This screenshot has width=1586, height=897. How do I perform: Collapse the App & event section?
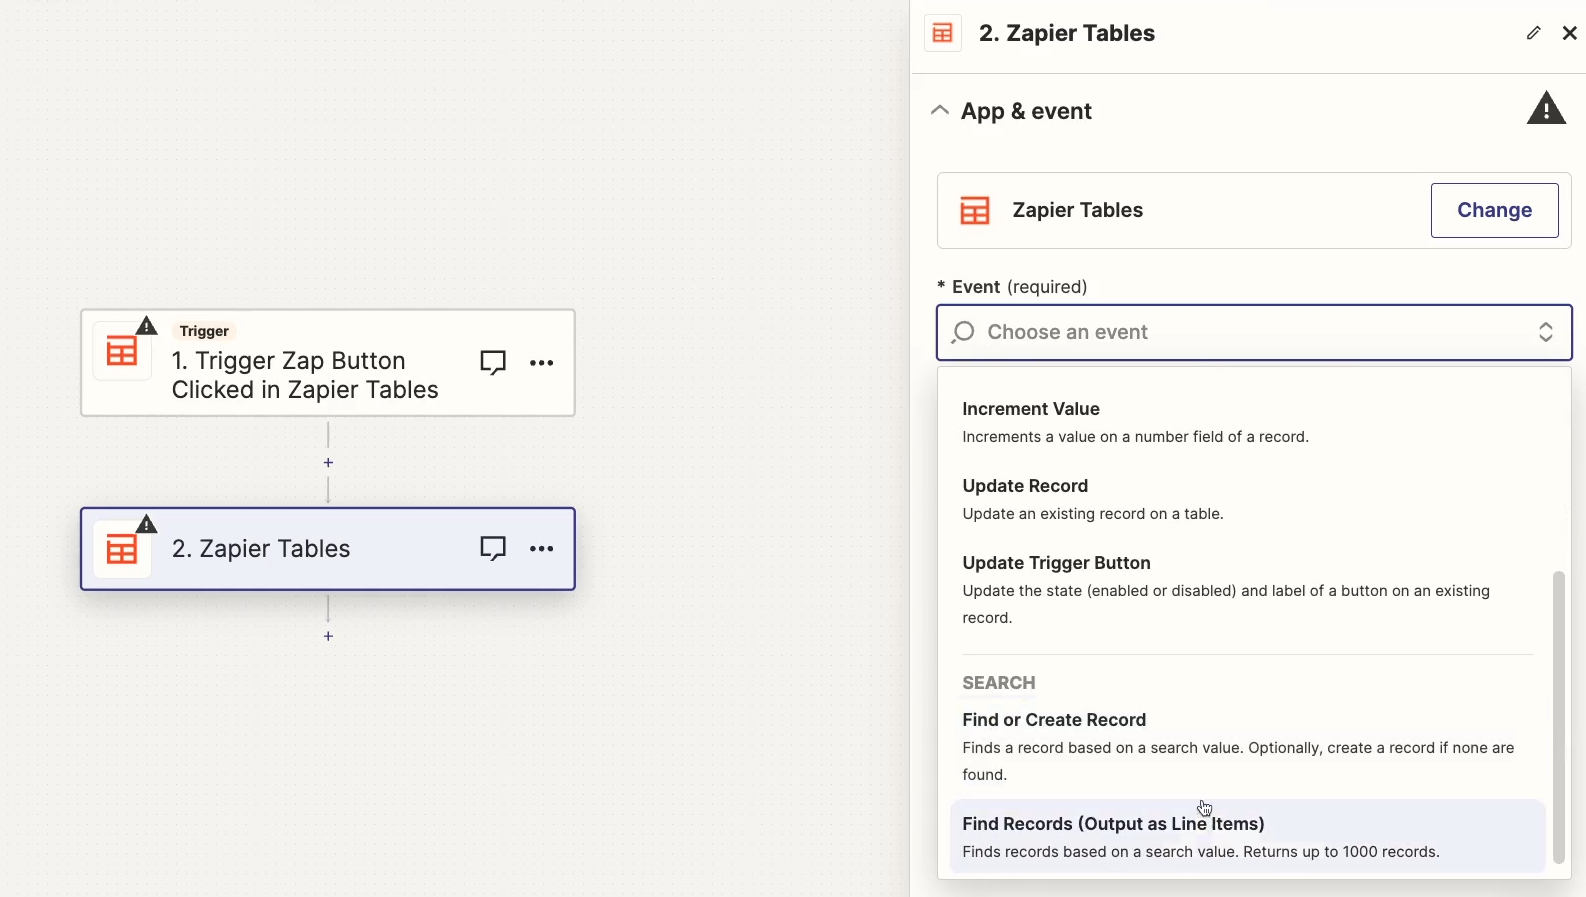[x=939, y=111]
